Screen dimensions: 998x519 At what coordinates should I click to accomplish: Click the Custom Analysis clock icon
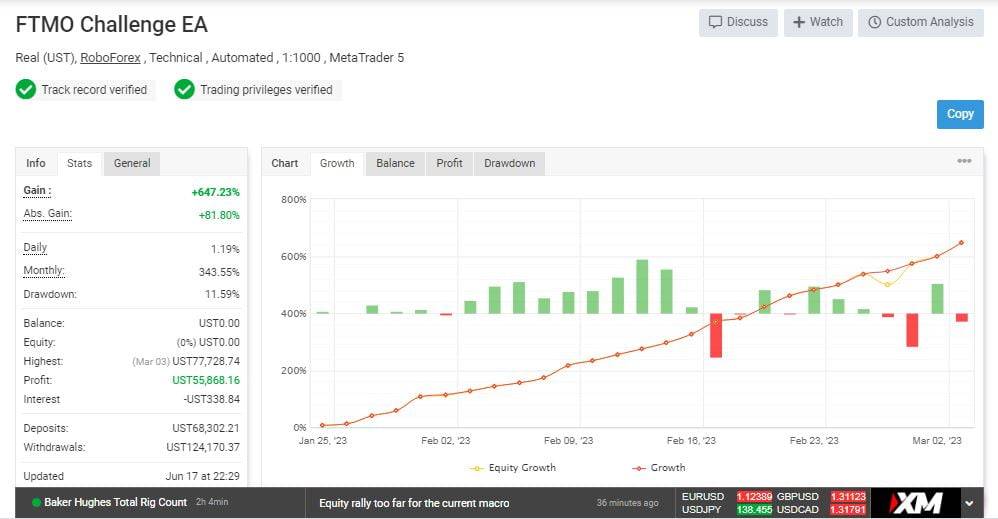click(x=874, y=22)
